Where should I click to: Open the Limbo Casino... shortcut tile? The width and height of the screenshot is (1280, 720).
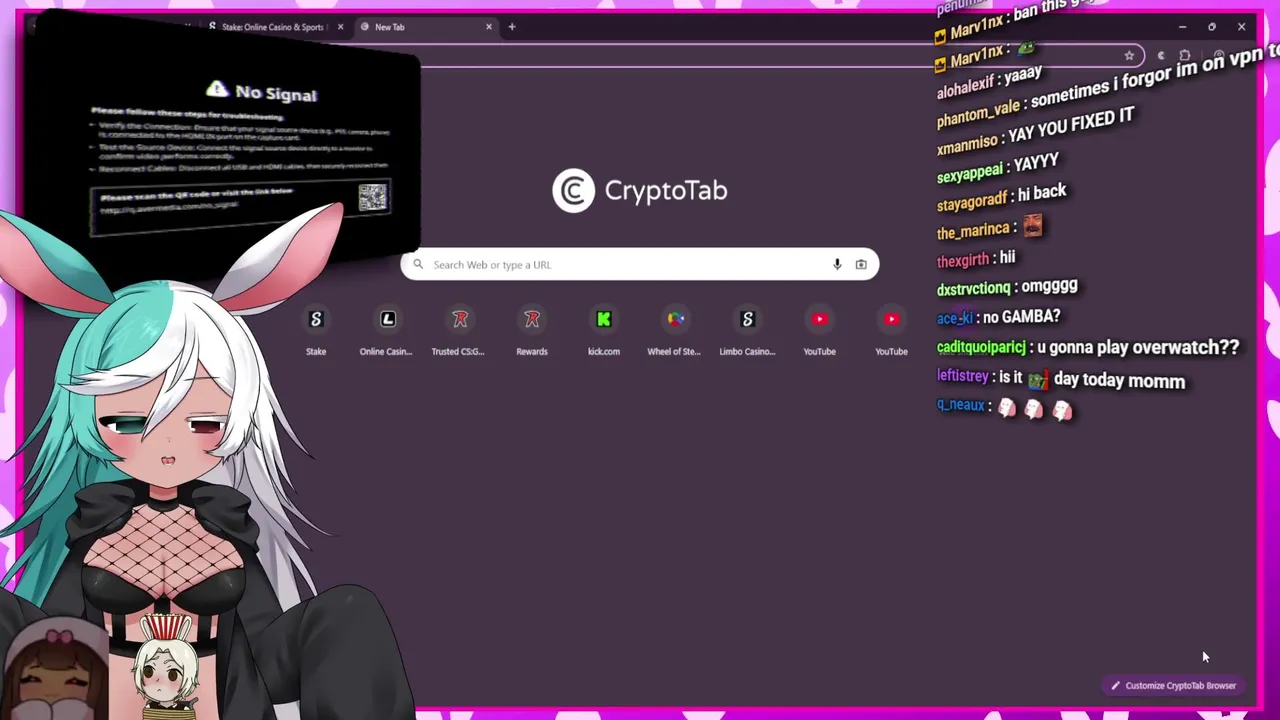coord(747,330)
